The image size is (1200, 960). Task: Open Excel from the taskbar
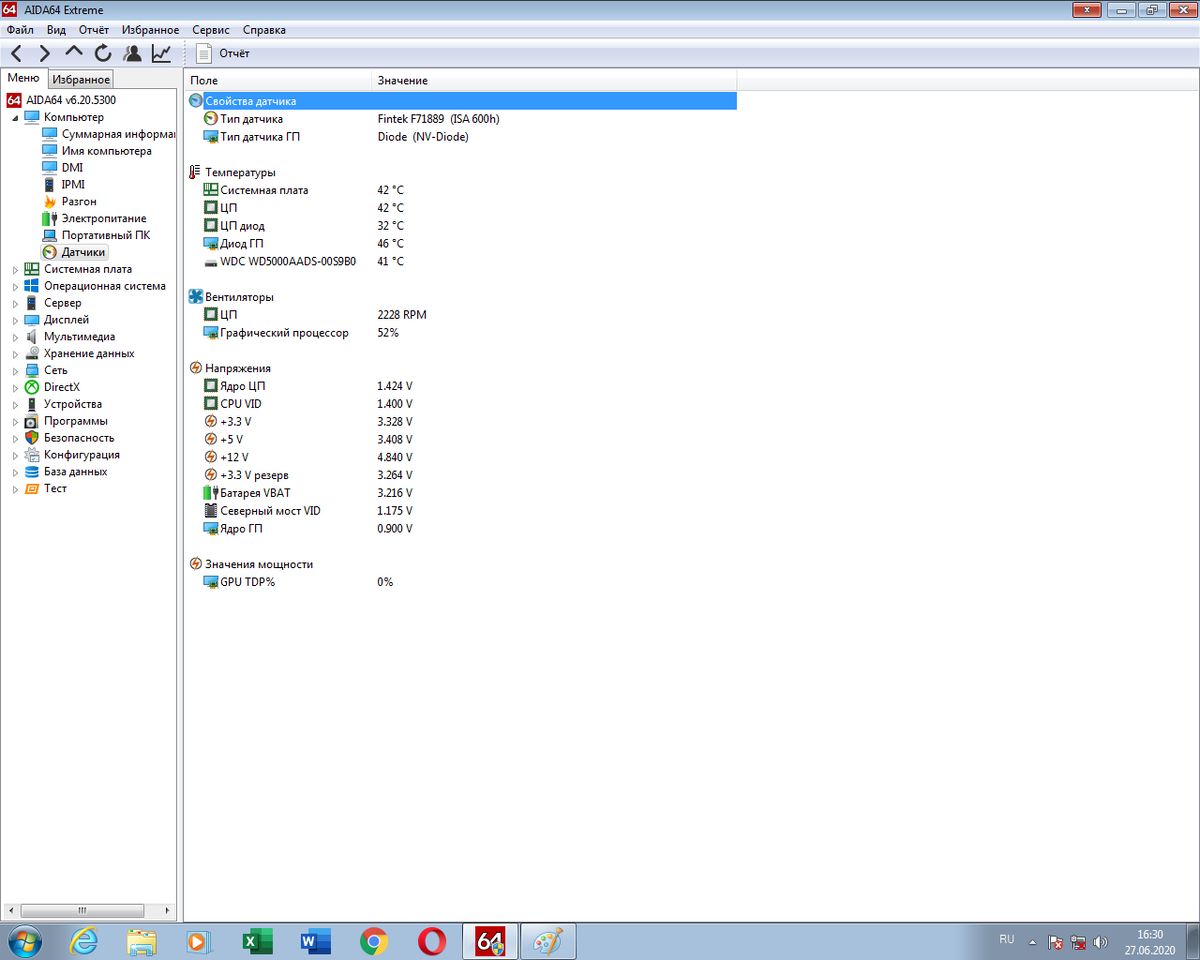tap(258, 941)
